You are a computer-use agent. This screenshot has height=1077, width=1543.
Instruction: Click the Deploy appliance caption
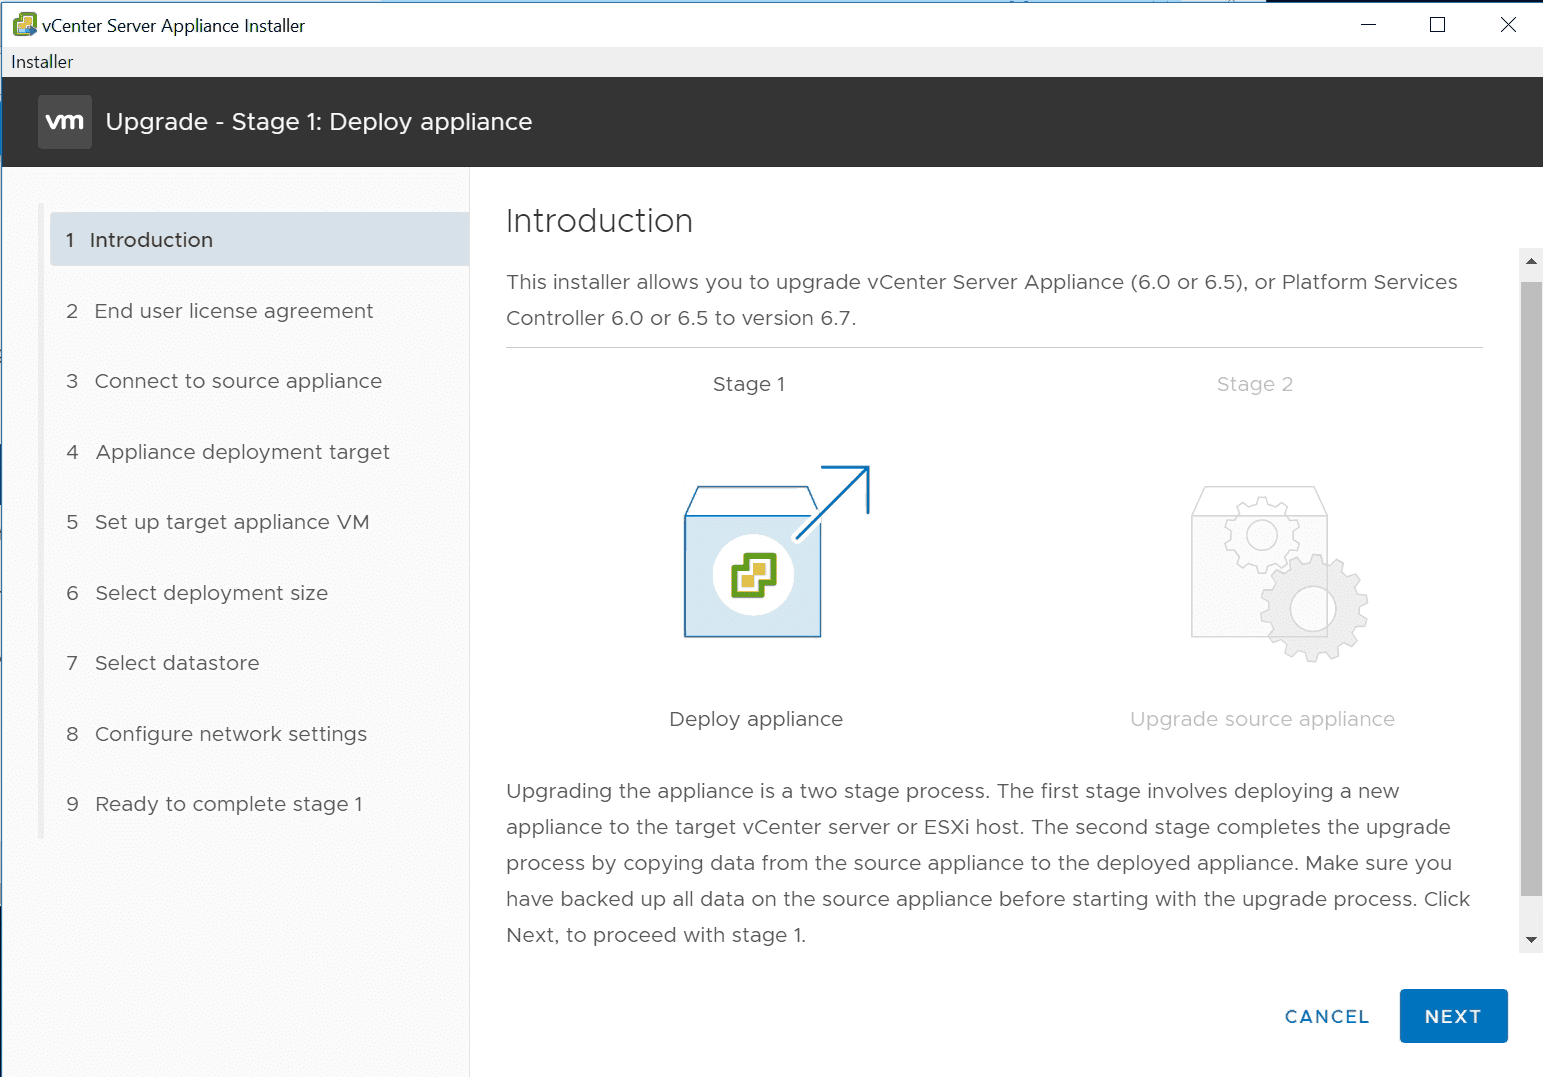click(x=756, y=719)
